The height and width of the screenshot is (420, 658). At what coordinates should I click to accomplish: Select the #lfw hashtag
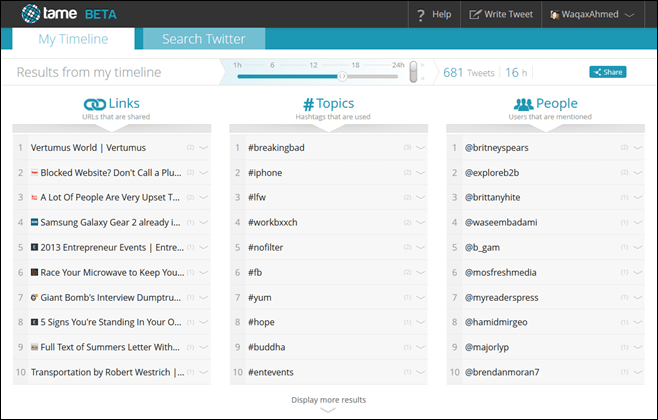pyautogui.click(x=257, y=197)
